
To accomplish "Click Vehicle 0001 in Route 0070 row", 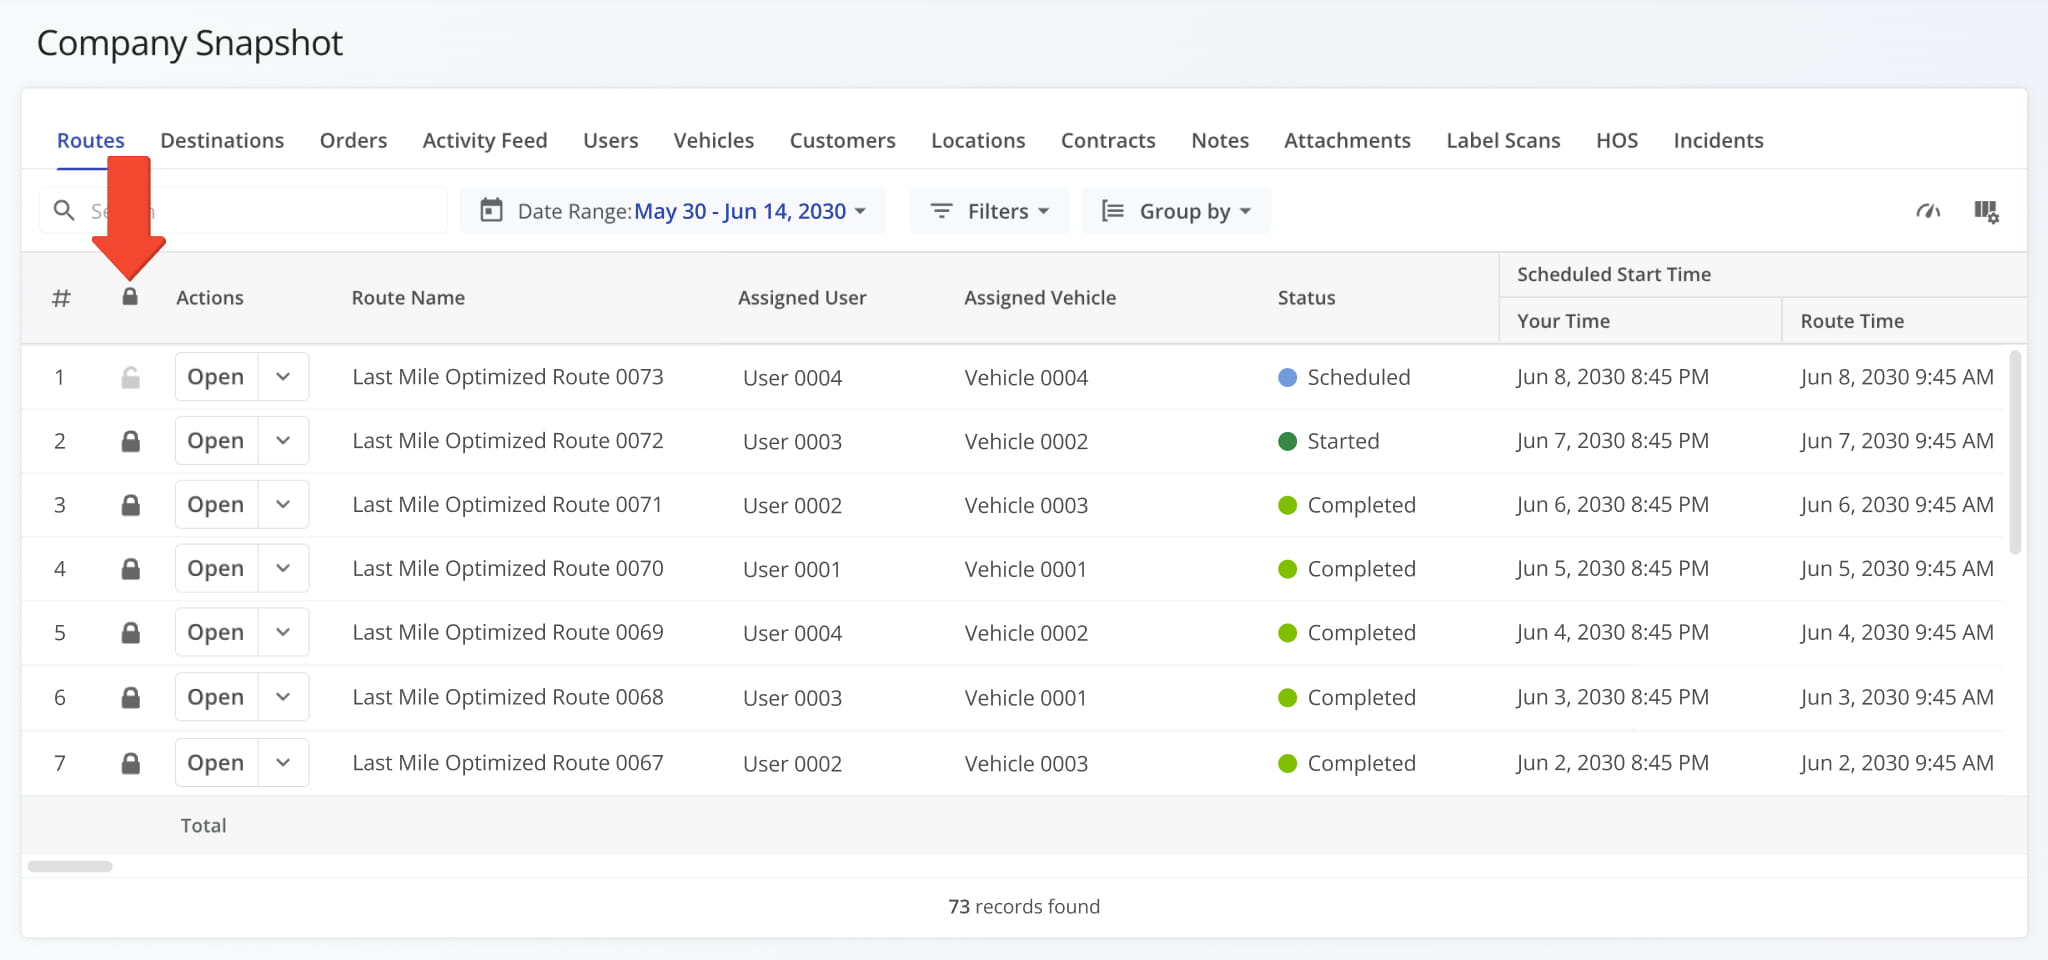I will pos(1025,569).
